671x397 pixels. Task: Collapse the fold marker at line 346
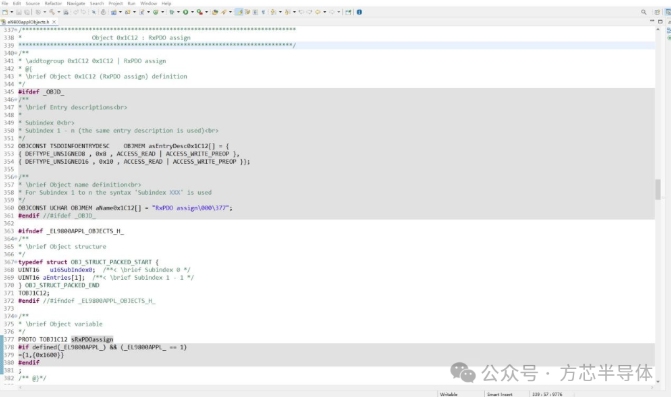click(x=16, y=100)
